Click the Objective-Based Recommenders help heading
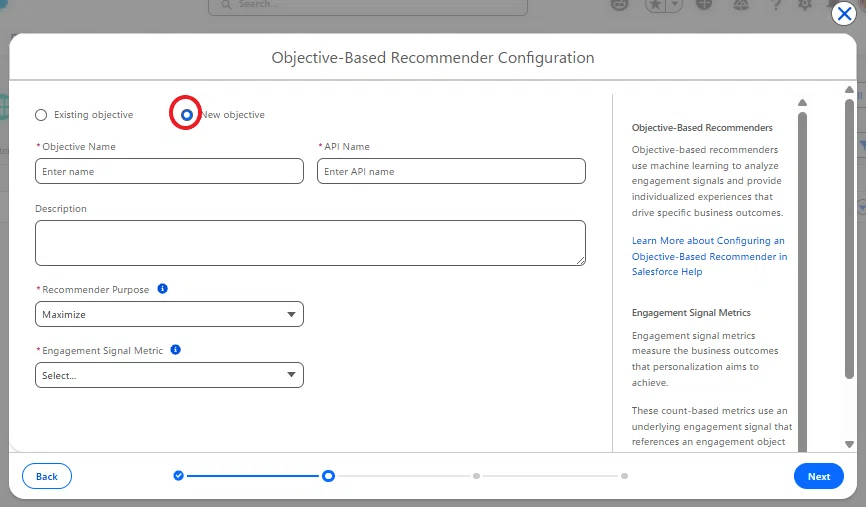Image resolution: width=866 pixels, height=507 pixels. coord(702,128)
